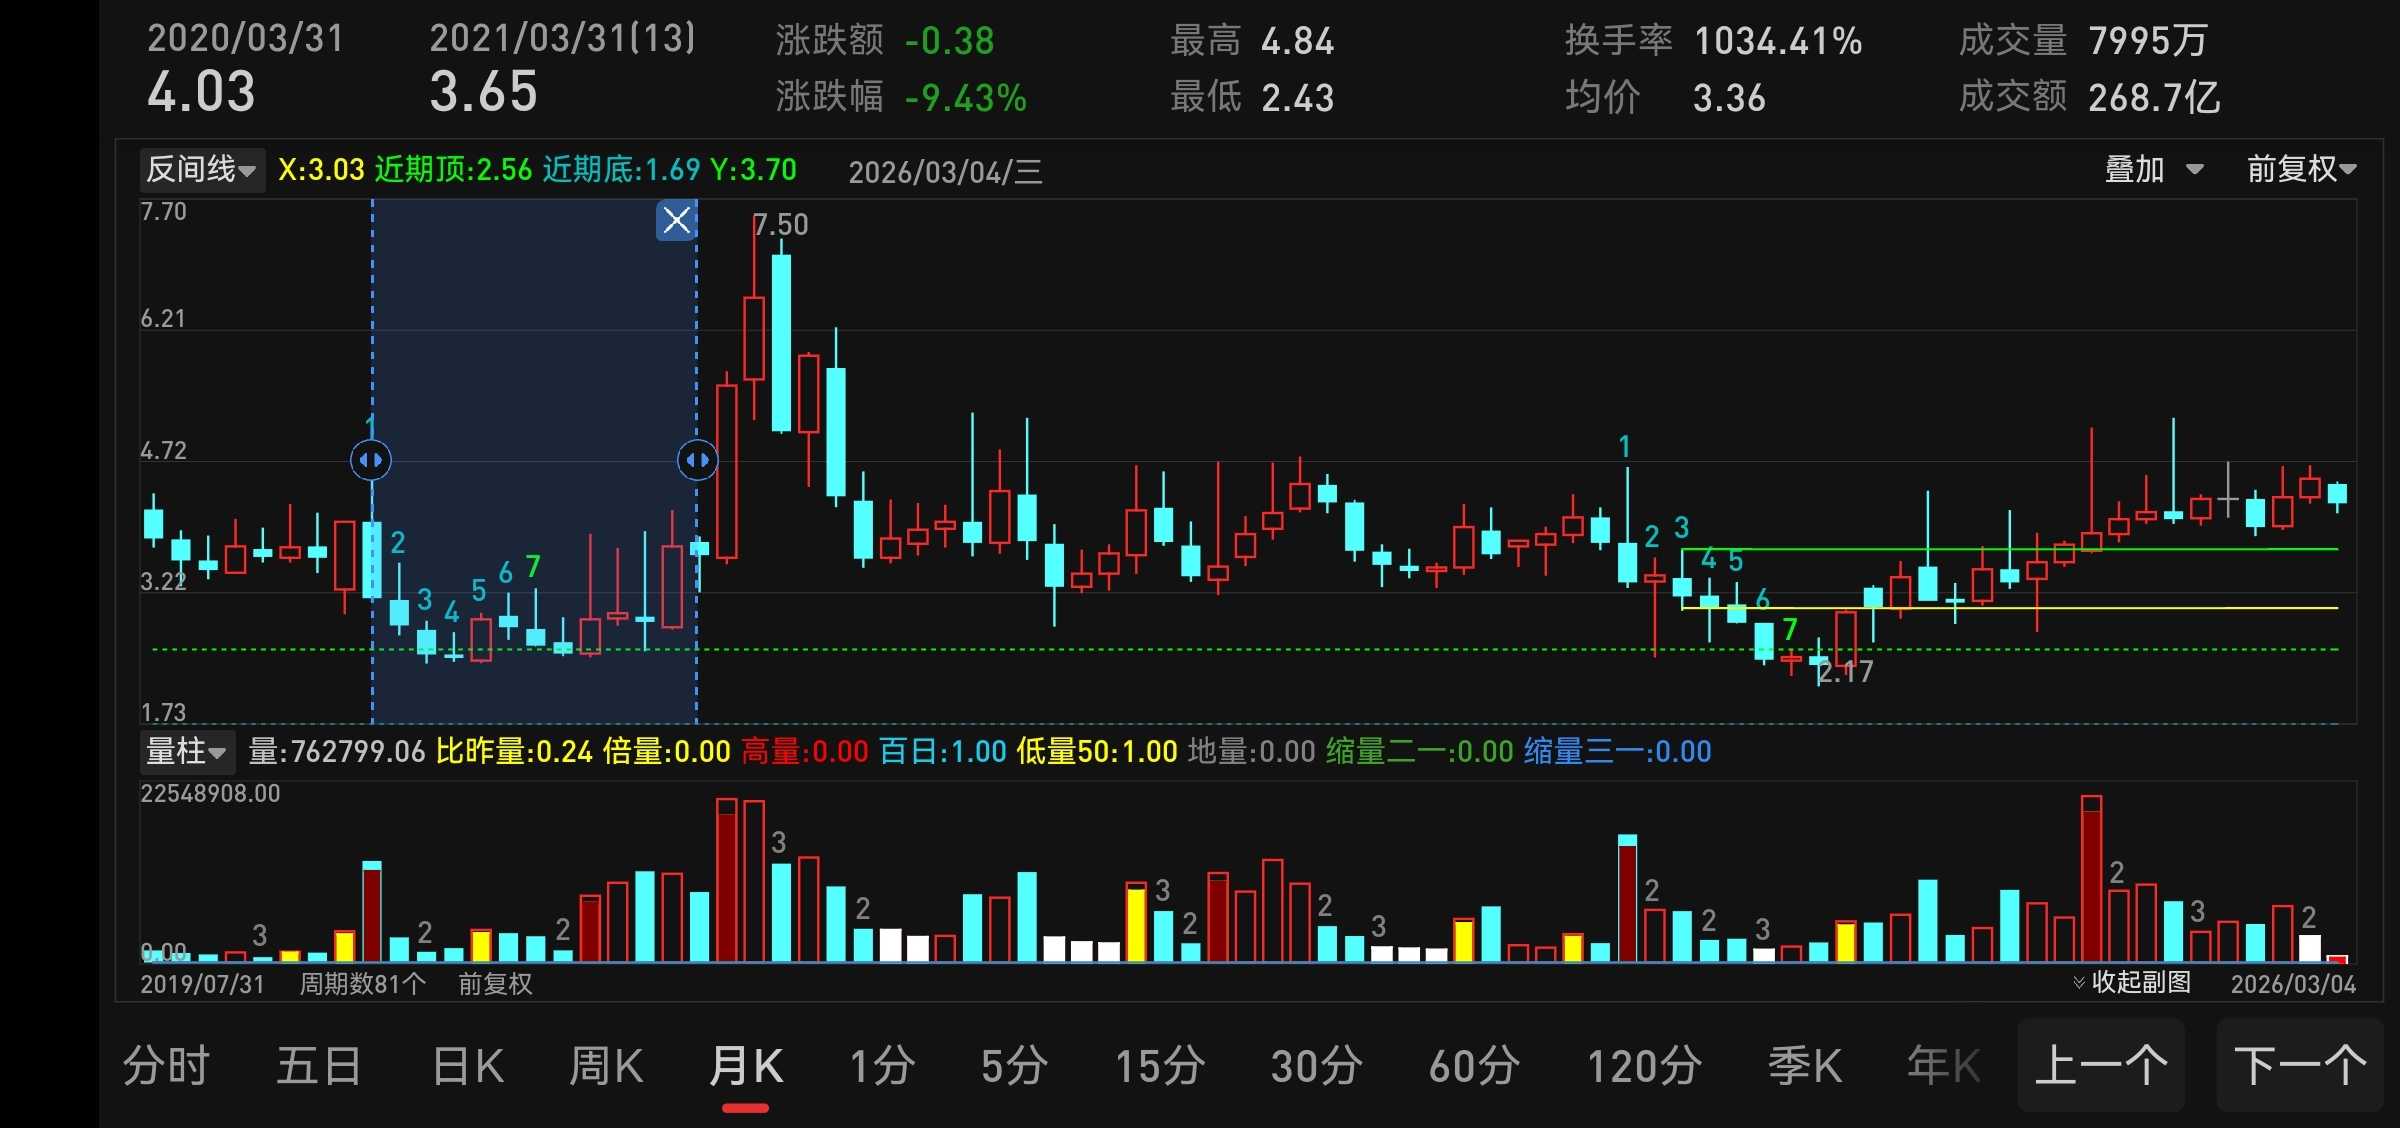Switch to 日K tab
2400x1128 pixels.
[x=468, y=1066]
